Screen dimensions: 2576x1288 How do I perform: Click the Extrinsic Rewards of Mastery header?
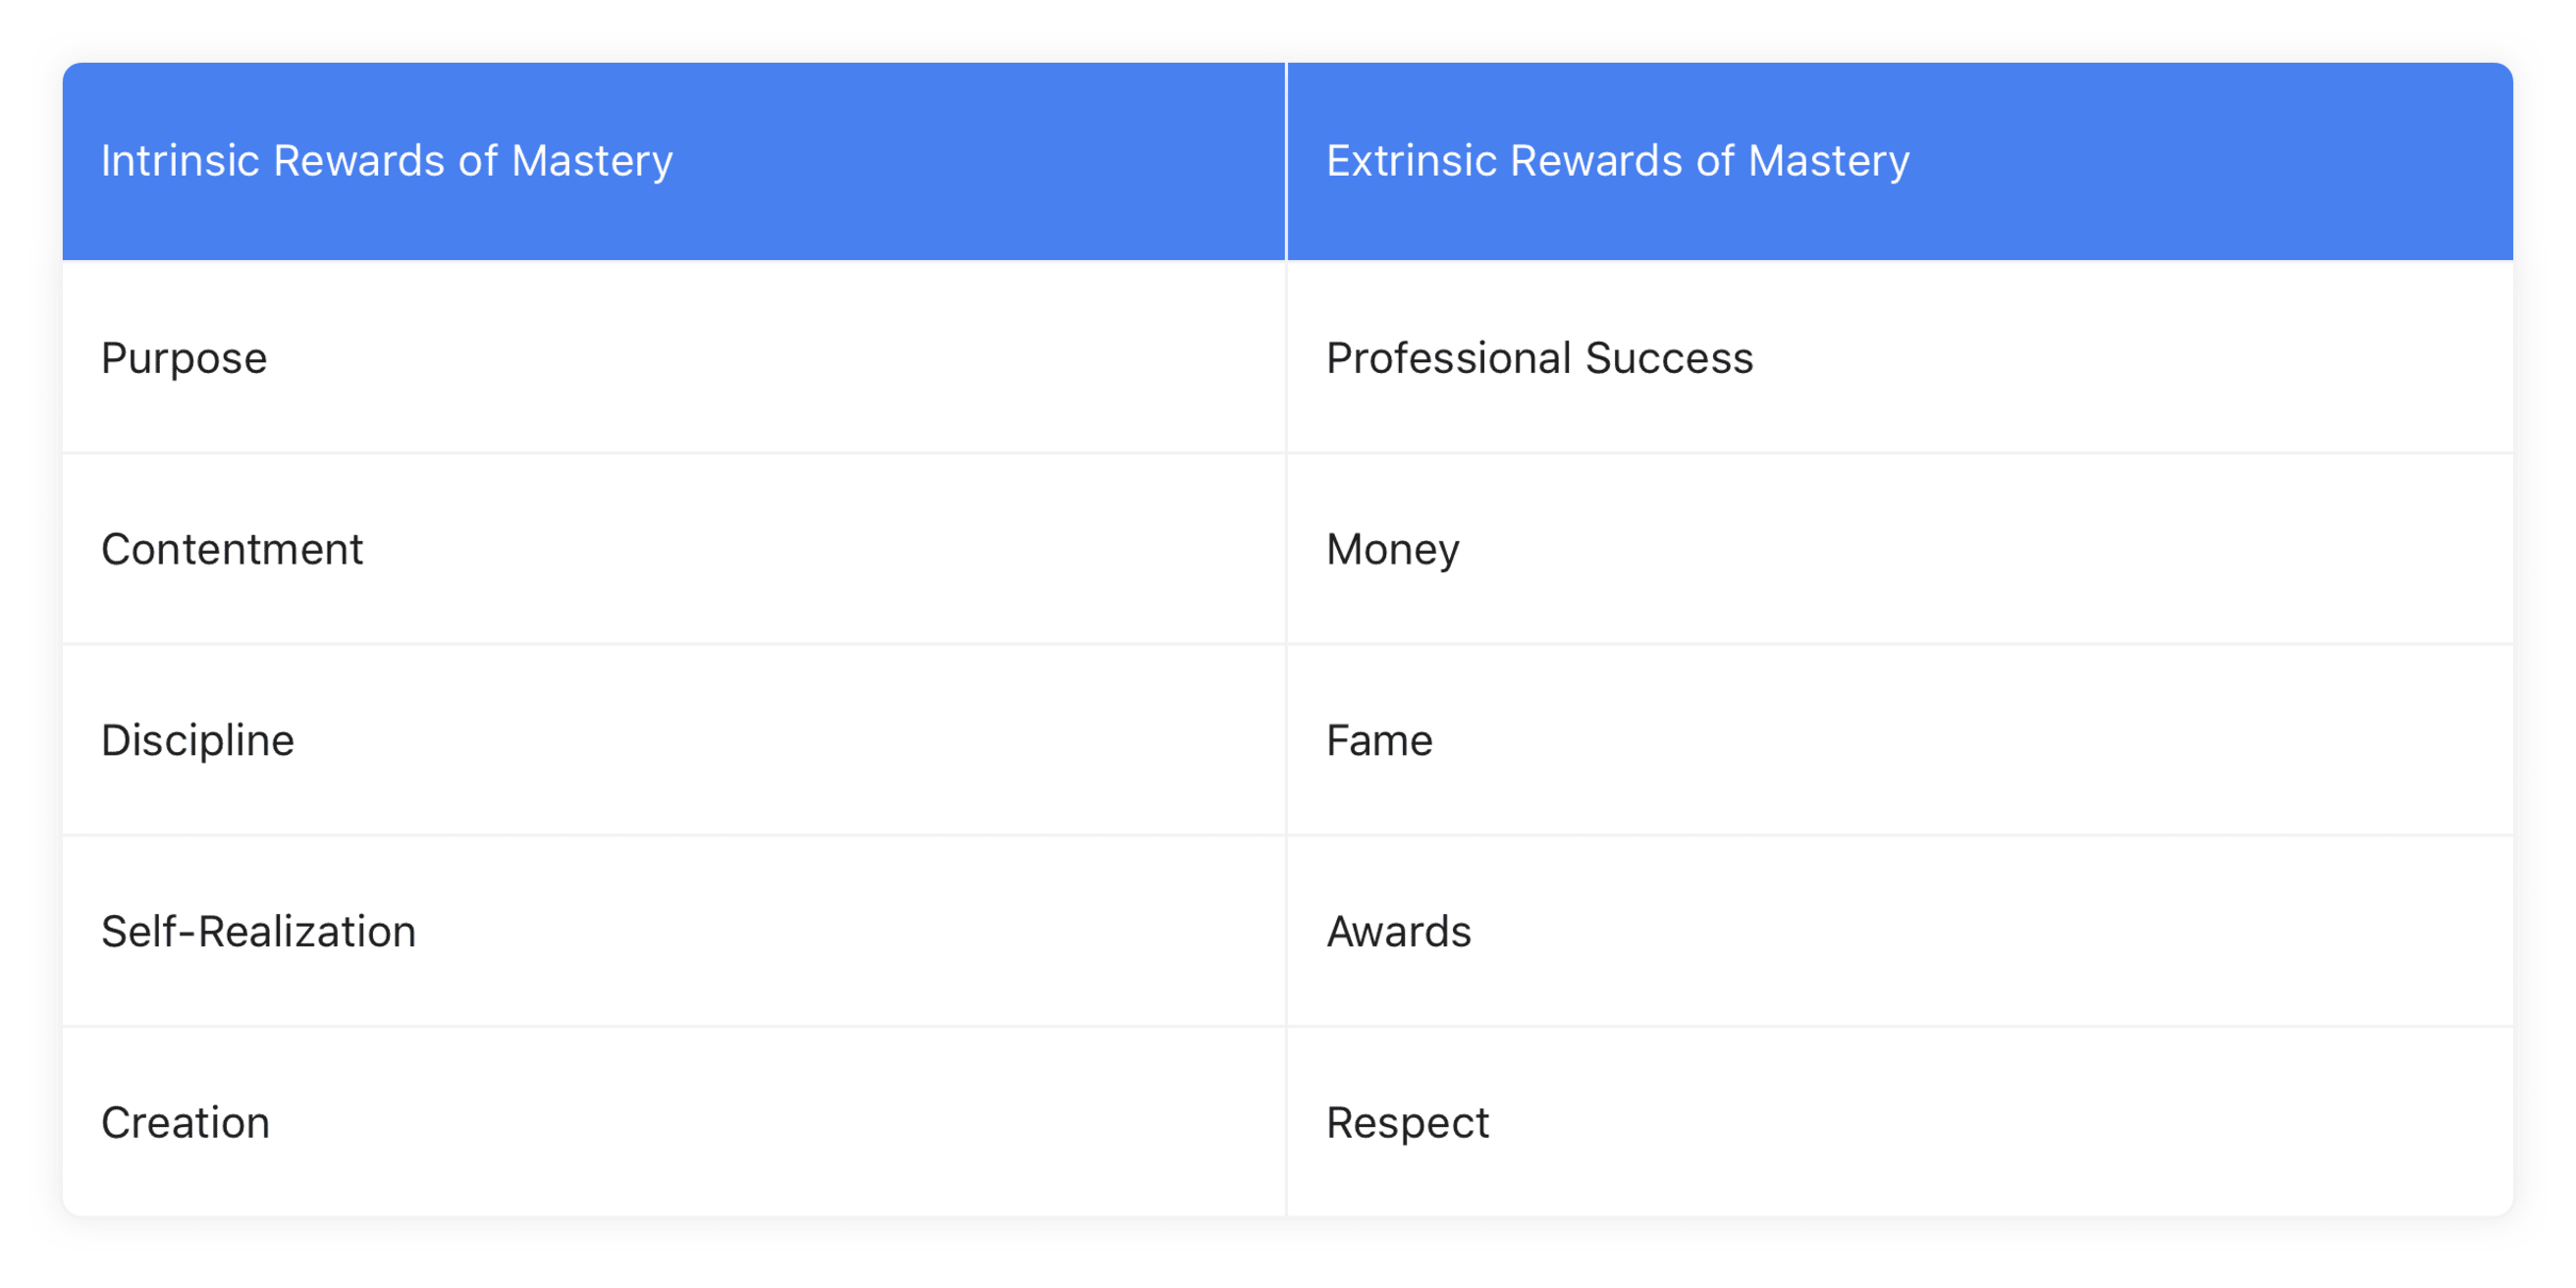(1900, 161)
